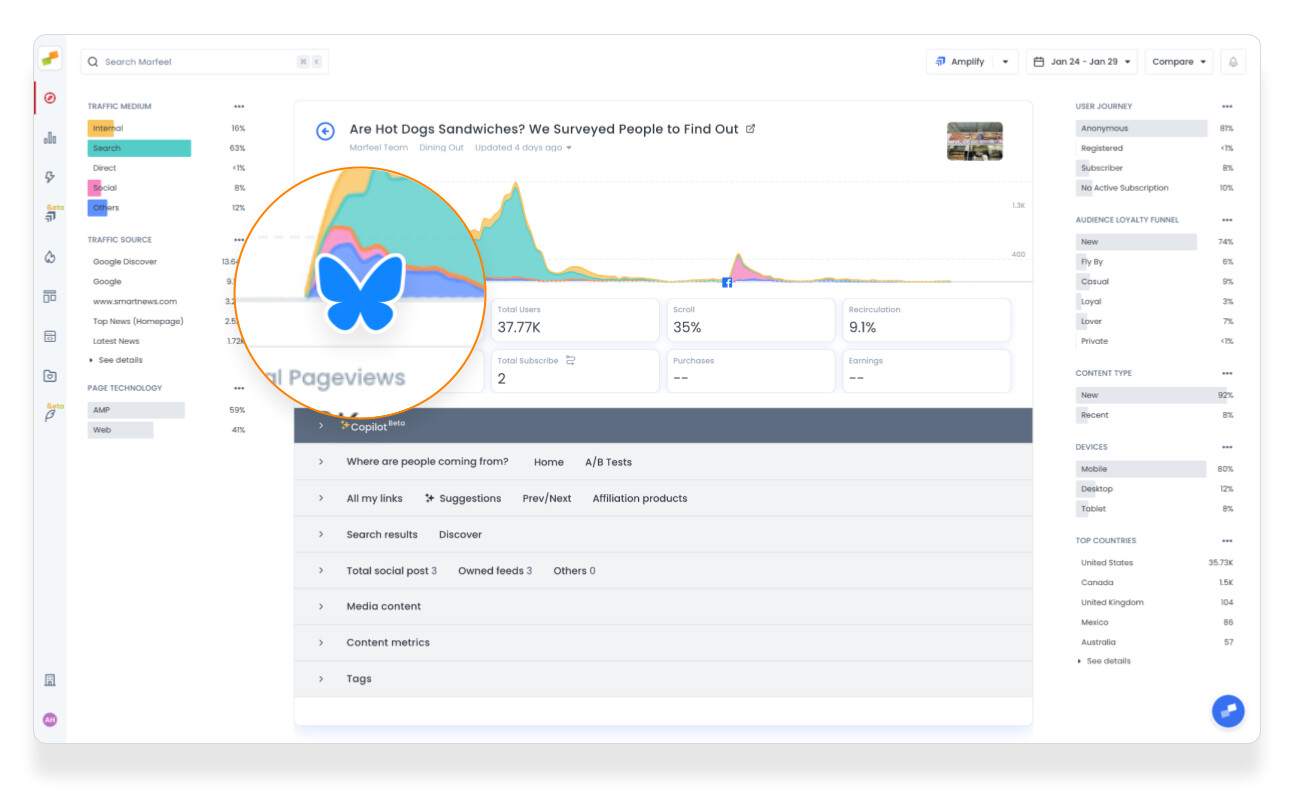Click the notifications bell icon
The height and width of the screenshot is (802, 1292).
click(1233, 62)
